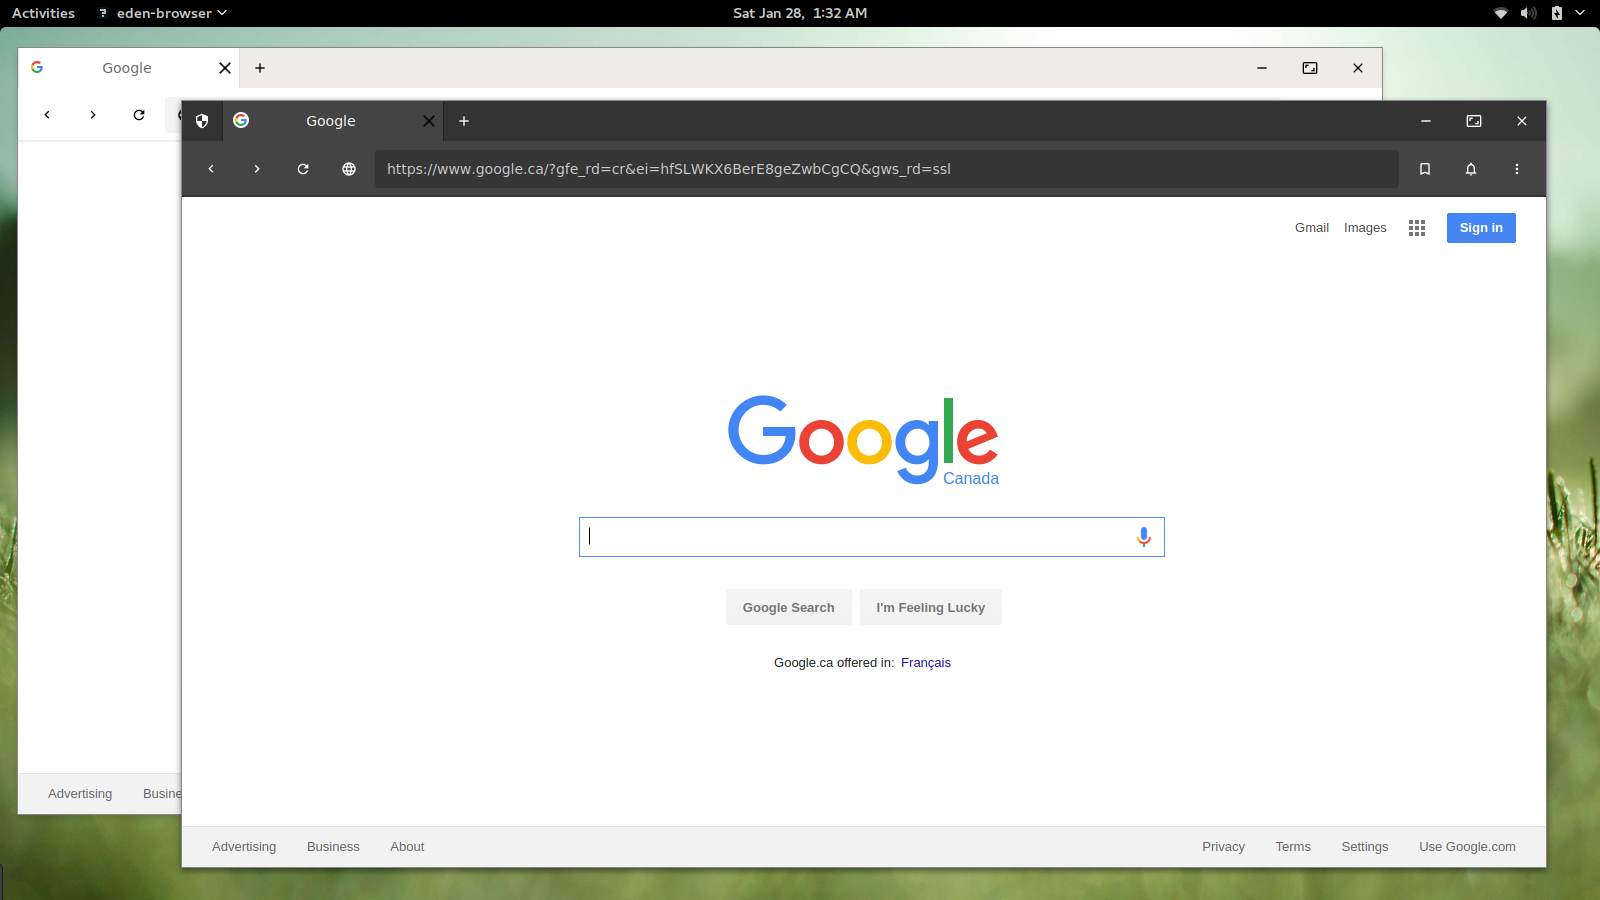The height and width of the screenshot is (900, 1600).
Task: Open notifications bell in the front window
Action: point(1471,169)
